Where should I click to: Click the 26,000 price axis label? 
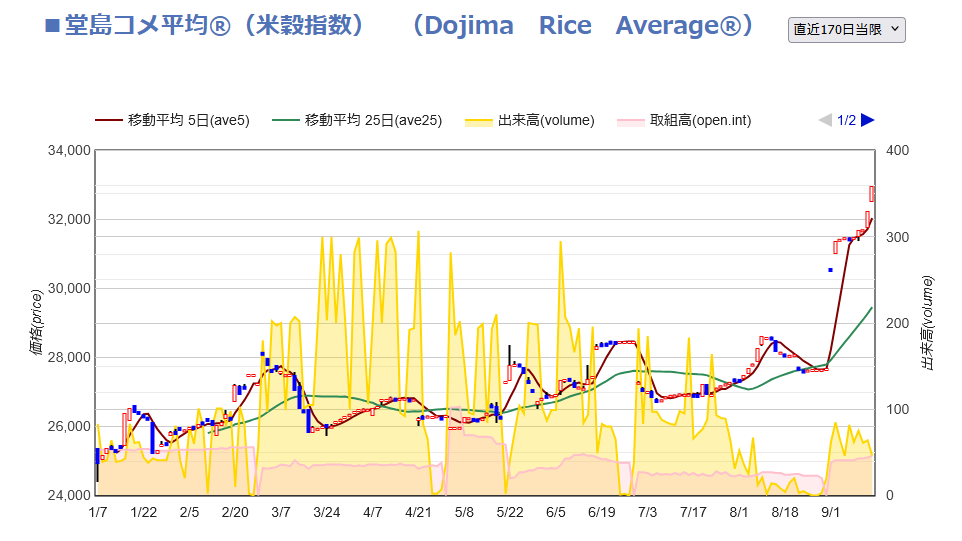click(69, 426)
